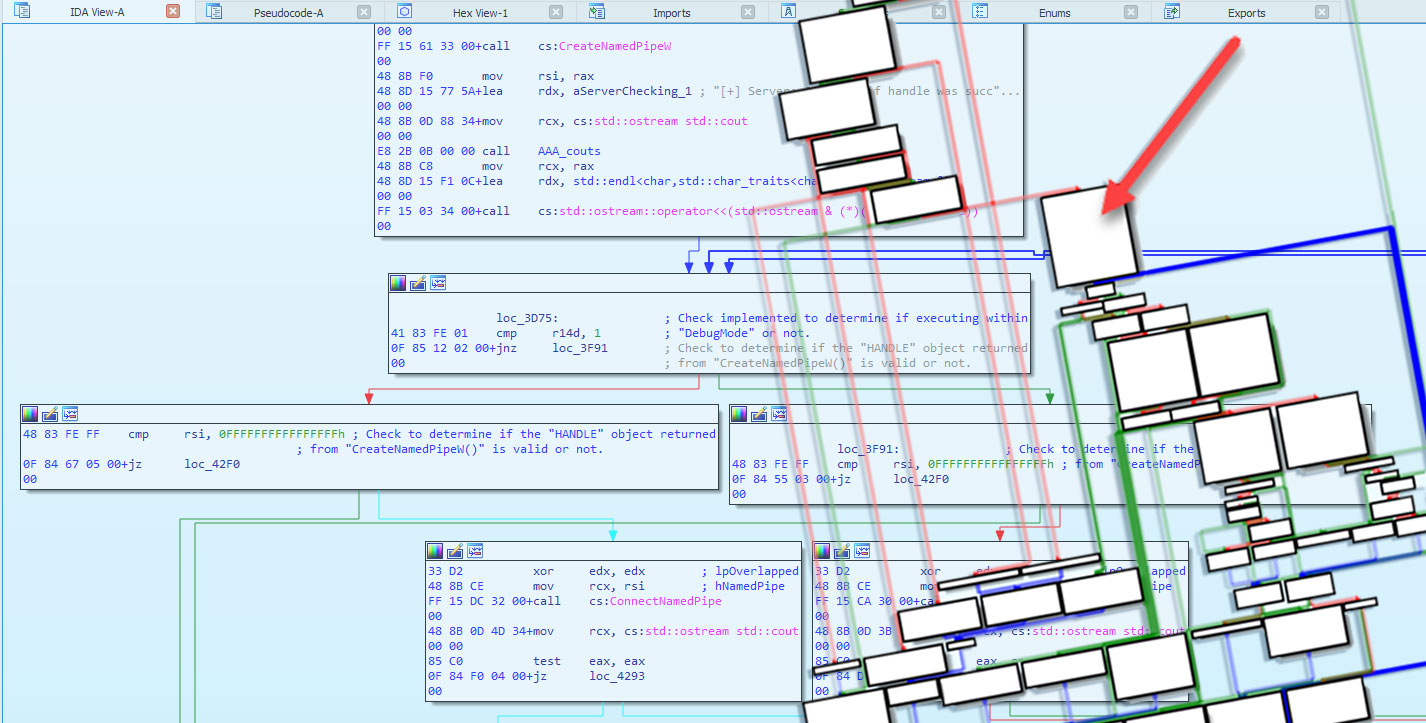
Task: Close the Exports tab
Action: [1322, 12]
